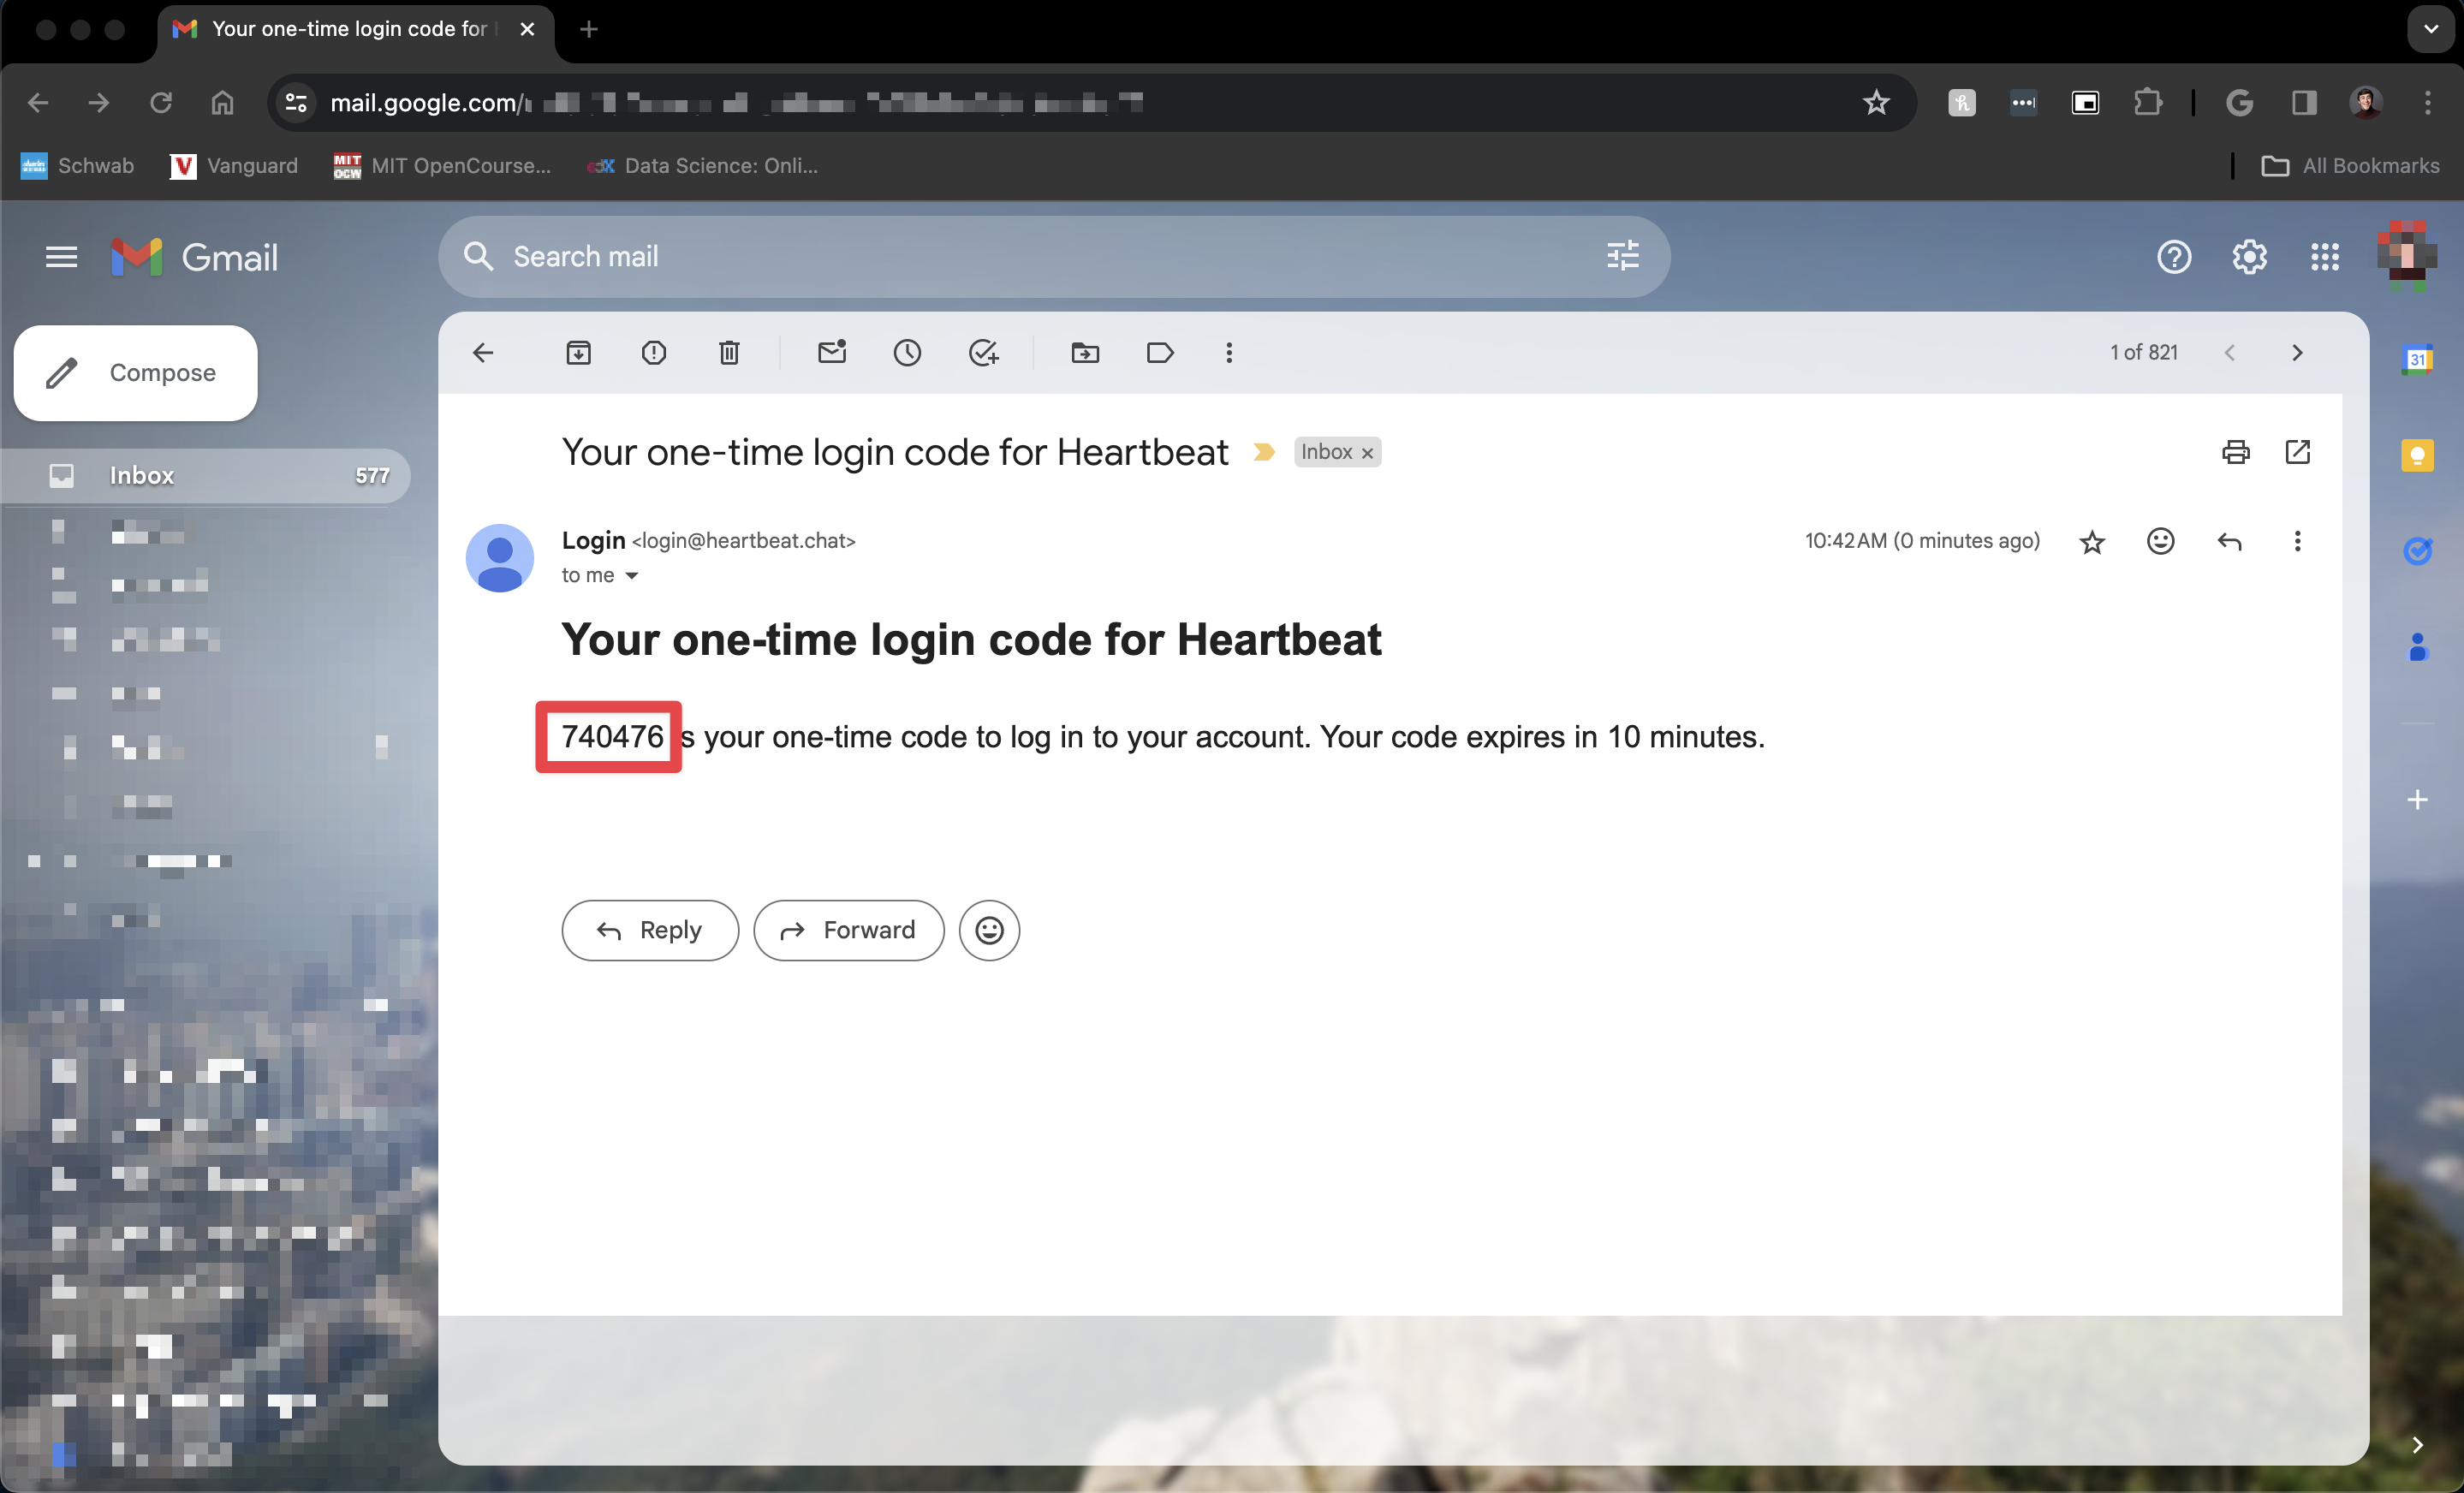Image resolution: width=2464 pixels, height=1493 pixels.
Task: Go to browser home page
Action: [222, 102]
